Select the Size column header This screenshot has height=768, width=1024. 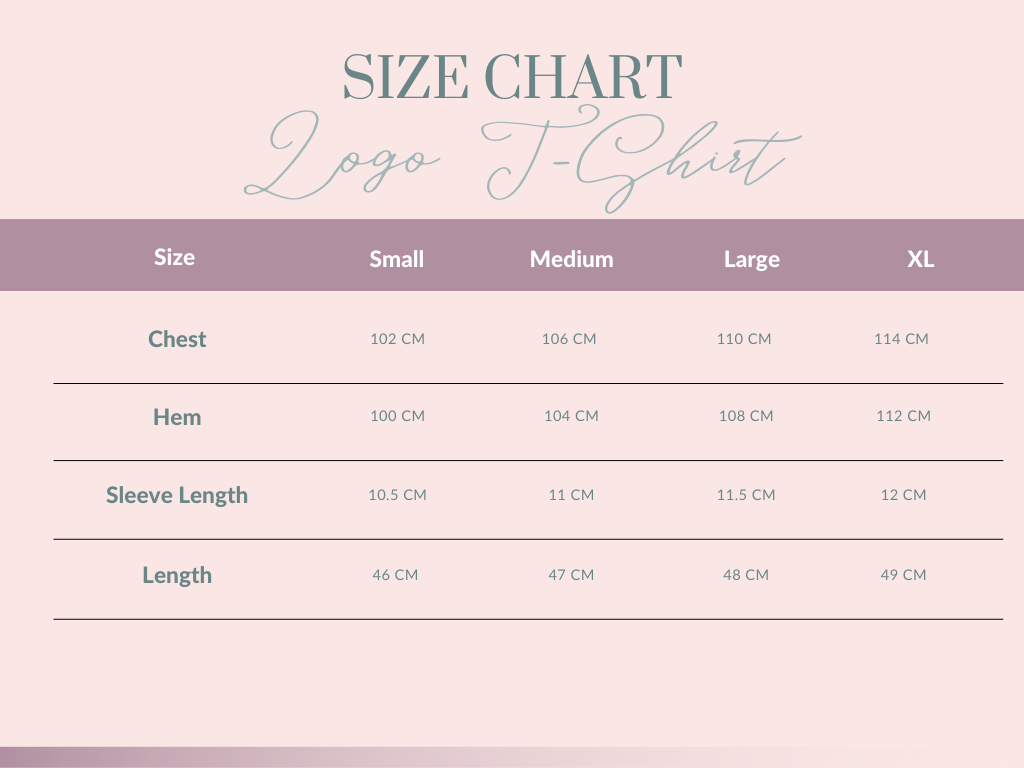point(174,257)
